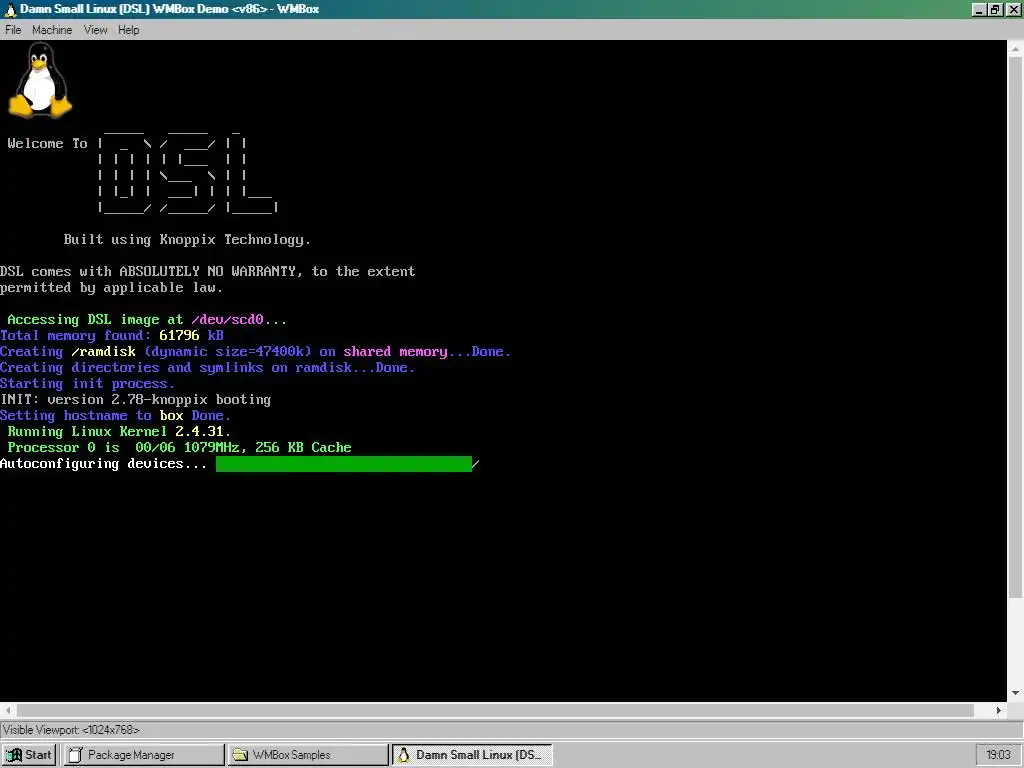This screenshot has height=768, width=1024.
Task: Click the vertical scrollbar thumb
Action: [1016, 327]
